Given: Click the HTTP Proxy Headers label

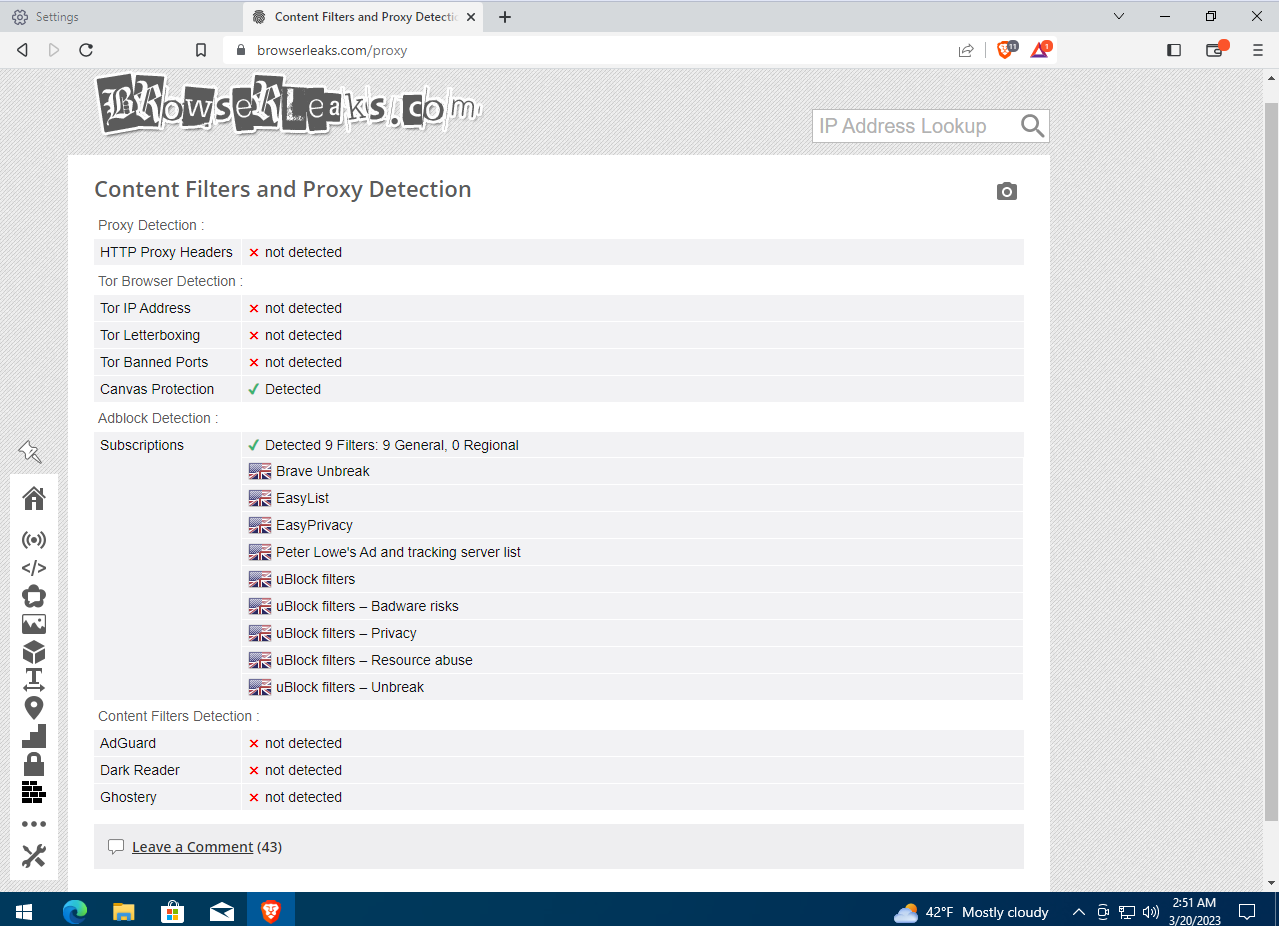Looking at the screenshot, I should click(166, 252).
